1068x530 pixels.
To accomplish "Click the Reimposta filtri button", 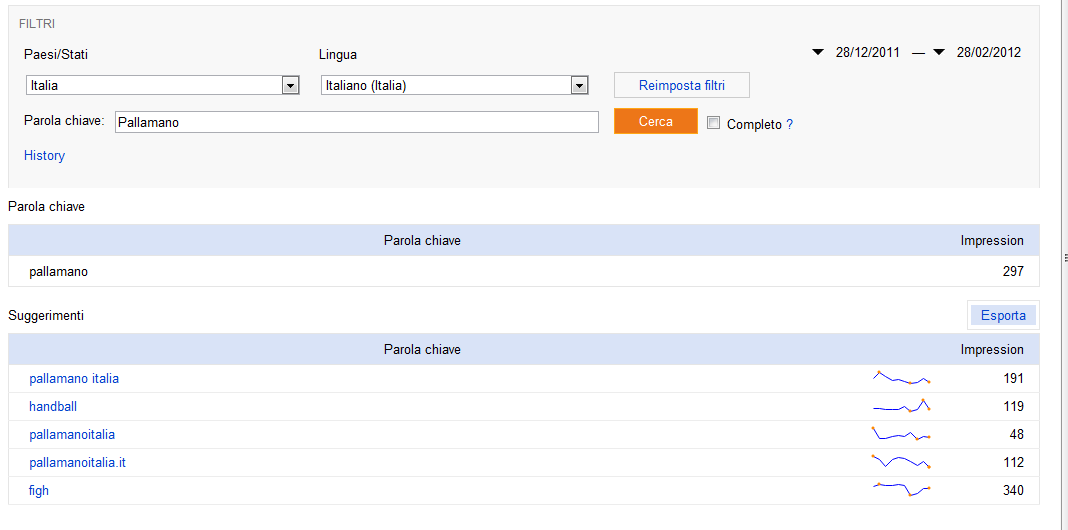I will click(682, 85).
